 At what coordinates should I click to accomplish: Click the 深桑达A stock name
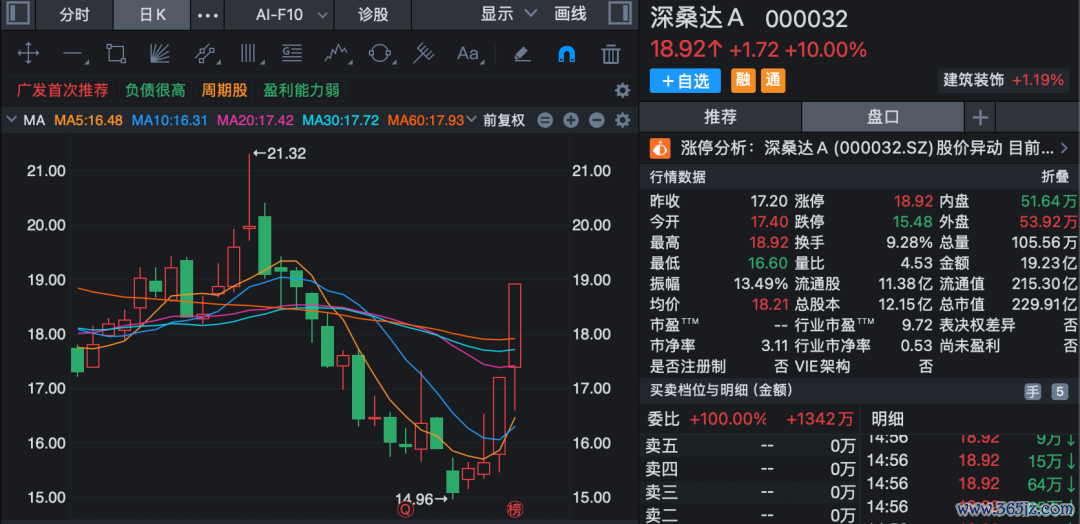pyautogui.click(x=697, y=19)
